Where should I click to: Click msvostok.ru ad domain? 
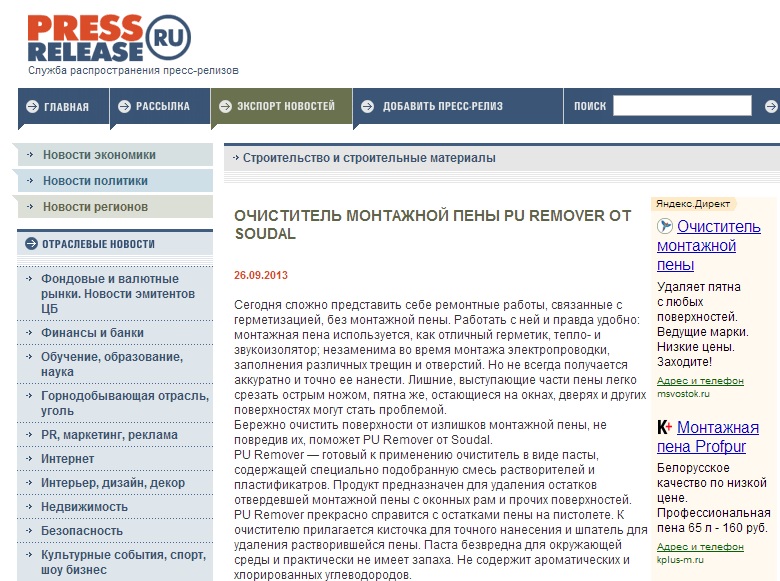click(683, 393)
